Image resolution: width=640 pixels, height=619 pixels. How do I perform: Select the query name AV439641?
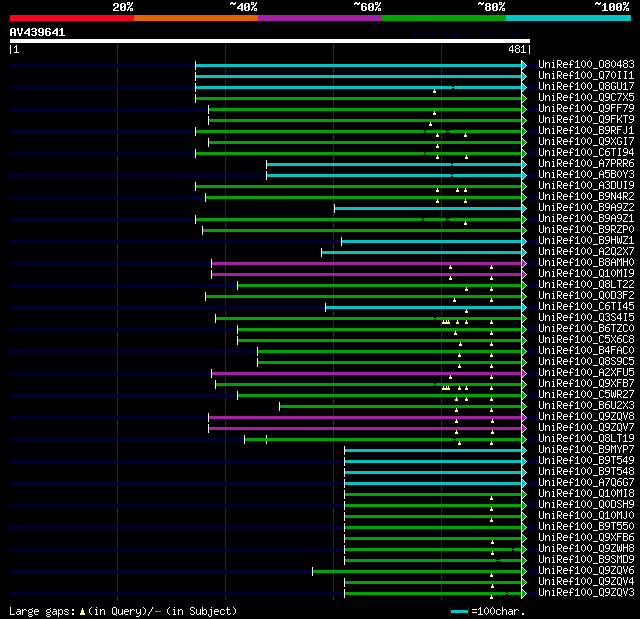pyautogui.click(x=37, y=32)
